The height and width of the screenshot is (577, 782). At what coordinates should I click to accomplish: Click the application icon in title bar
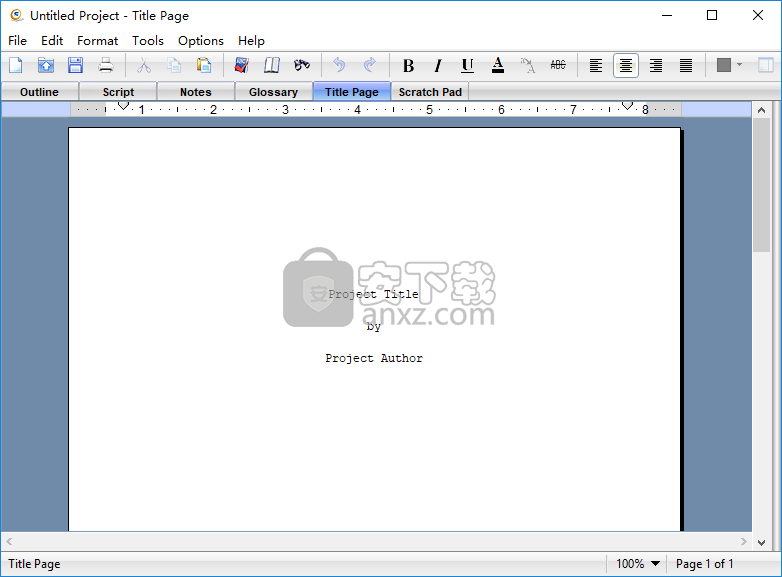(16, 15)
